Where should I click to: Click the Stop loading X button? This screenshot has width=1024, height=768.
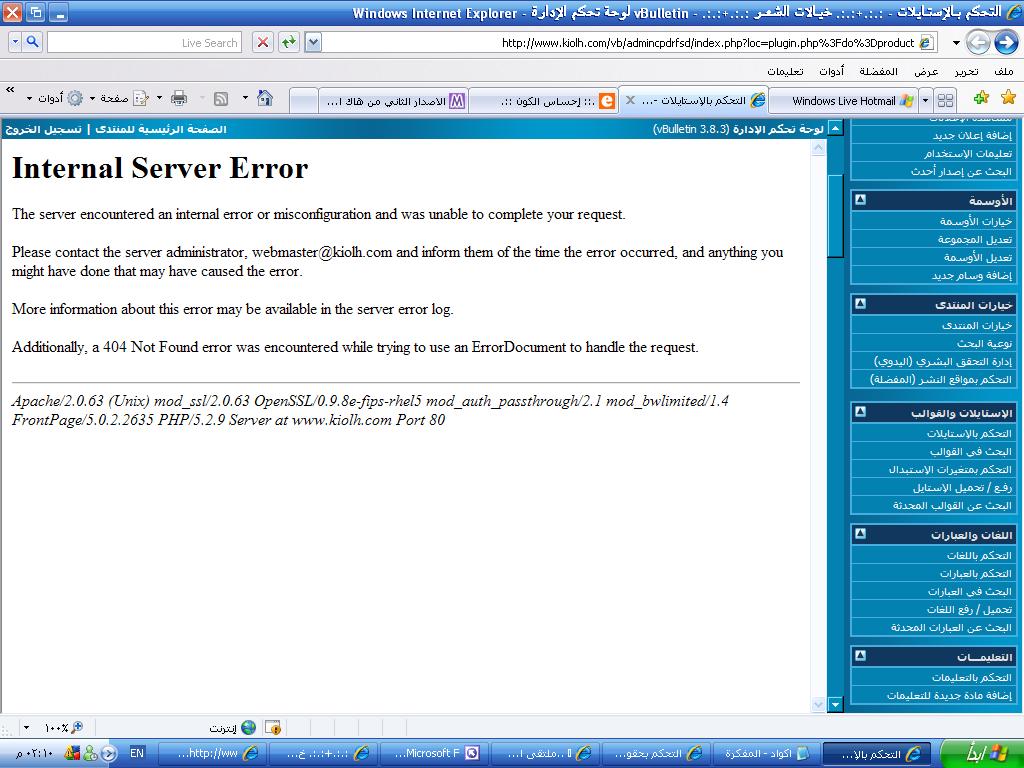coord(263,42)
